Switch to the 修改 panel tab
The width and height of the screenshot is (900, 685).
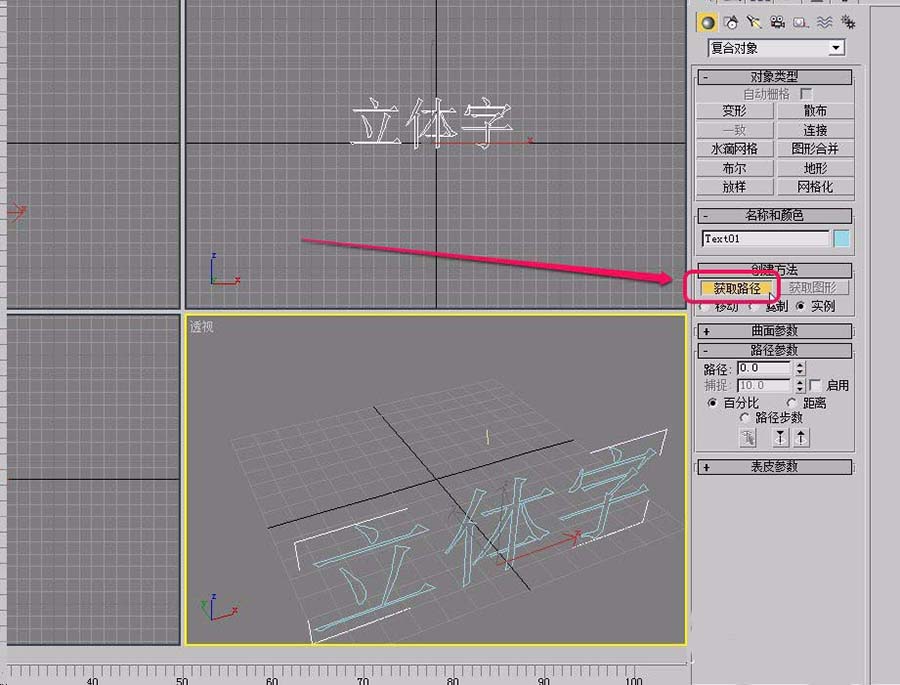731,5
